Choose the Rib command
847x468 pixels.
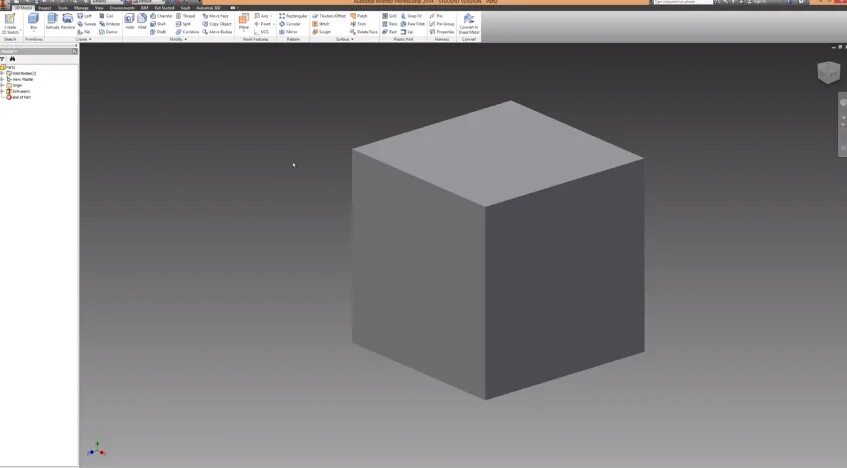[x=84, y=32]
